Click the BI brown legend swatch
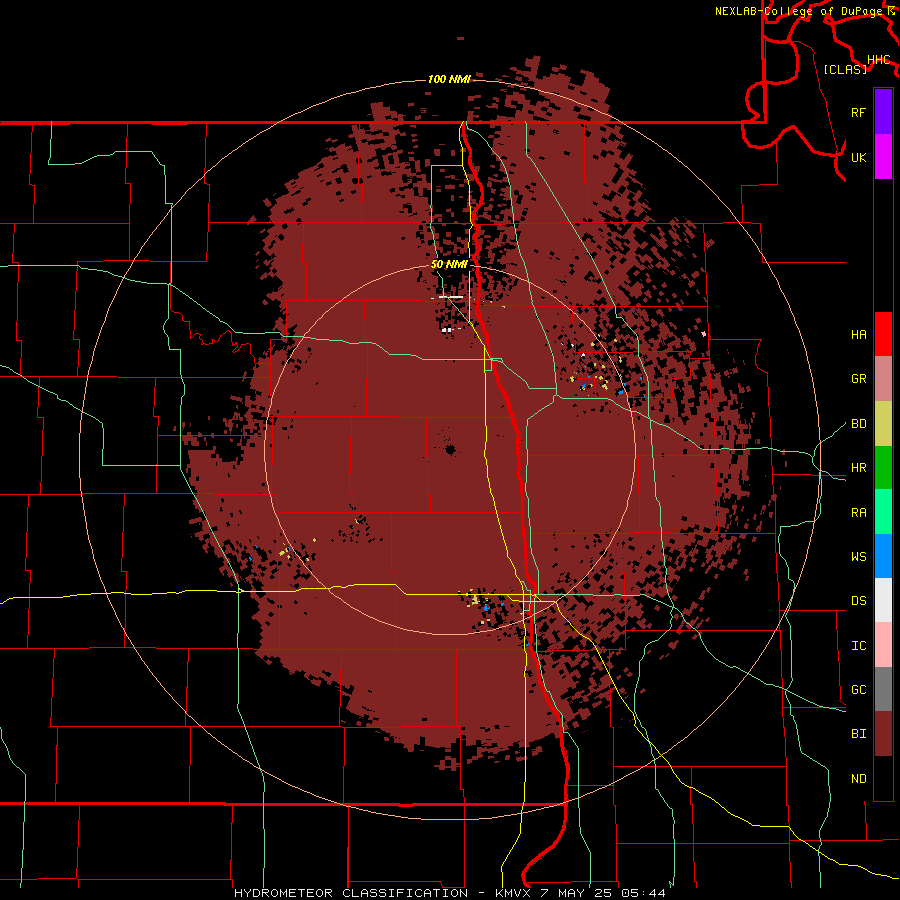Viewport: 900px width, 900px height. 883,734
